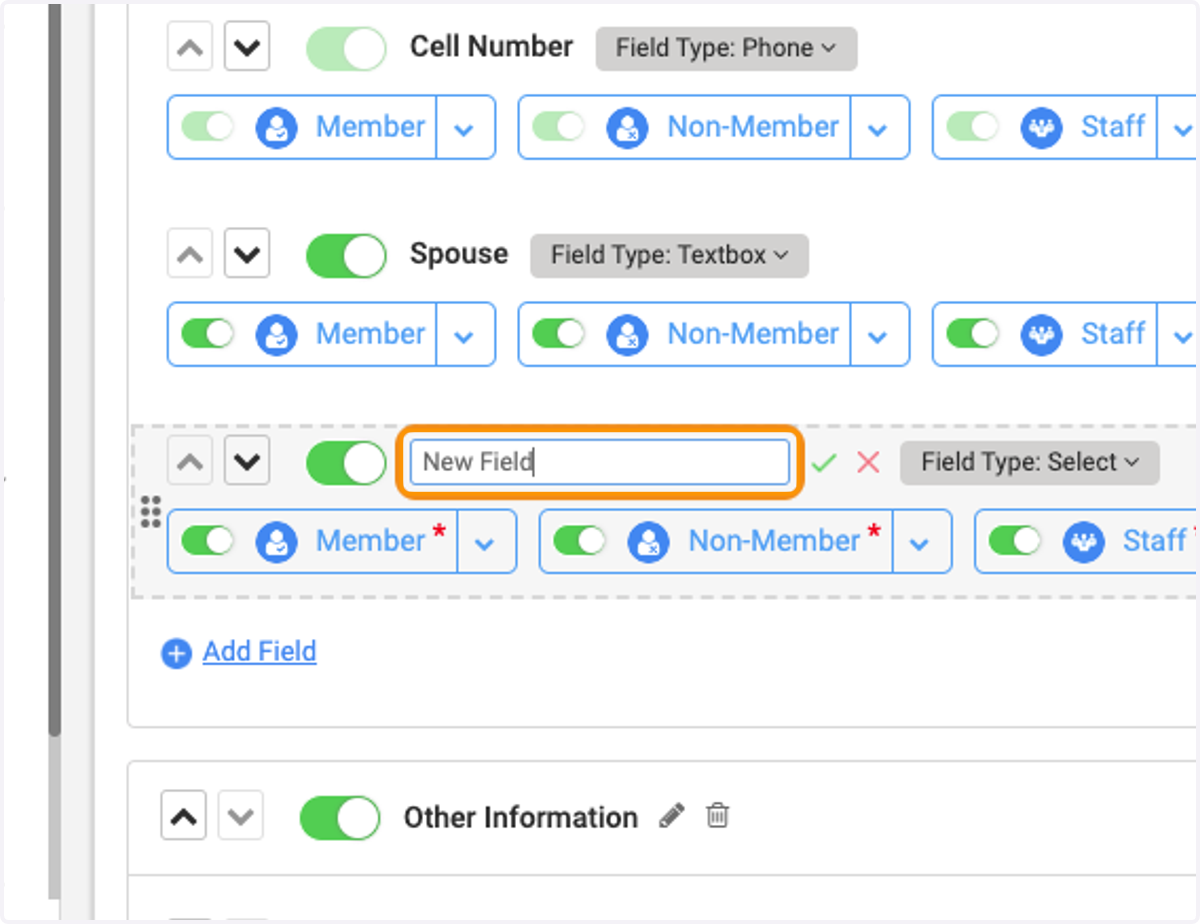Toggle Staff switch for New Field

[x=1015, y=541]
